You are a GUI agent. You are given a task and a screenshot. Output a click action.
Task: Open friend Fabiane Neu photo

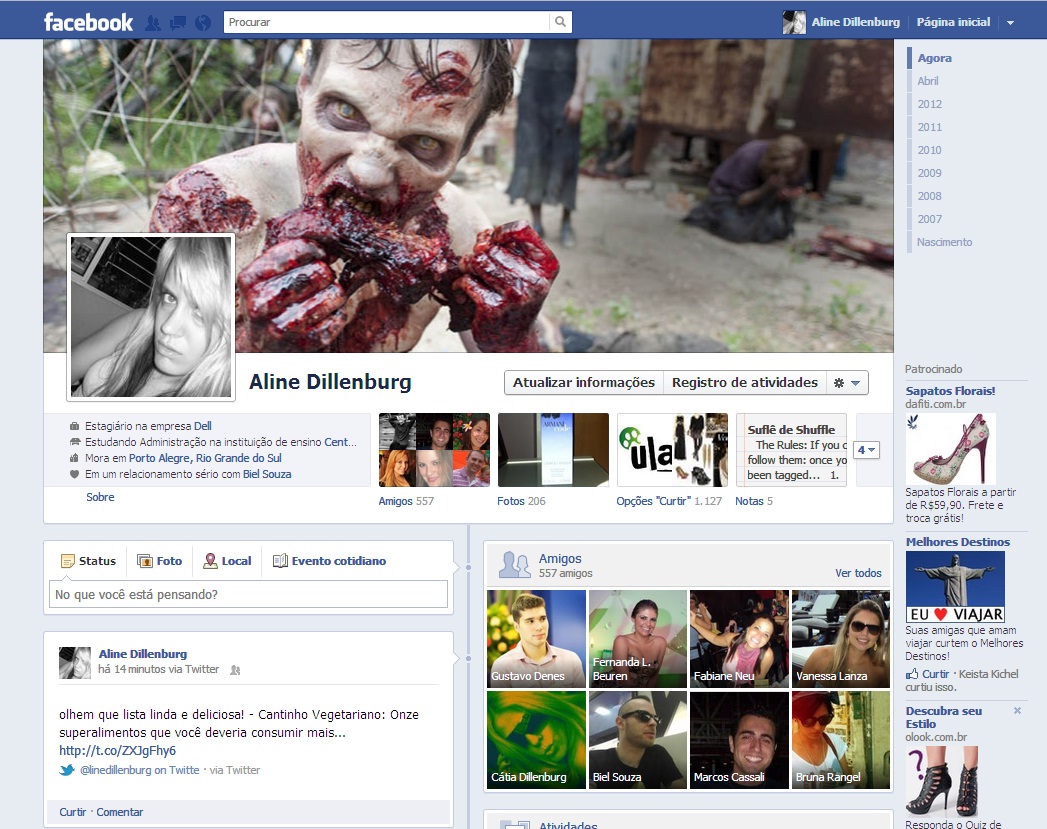click(739, 639)
